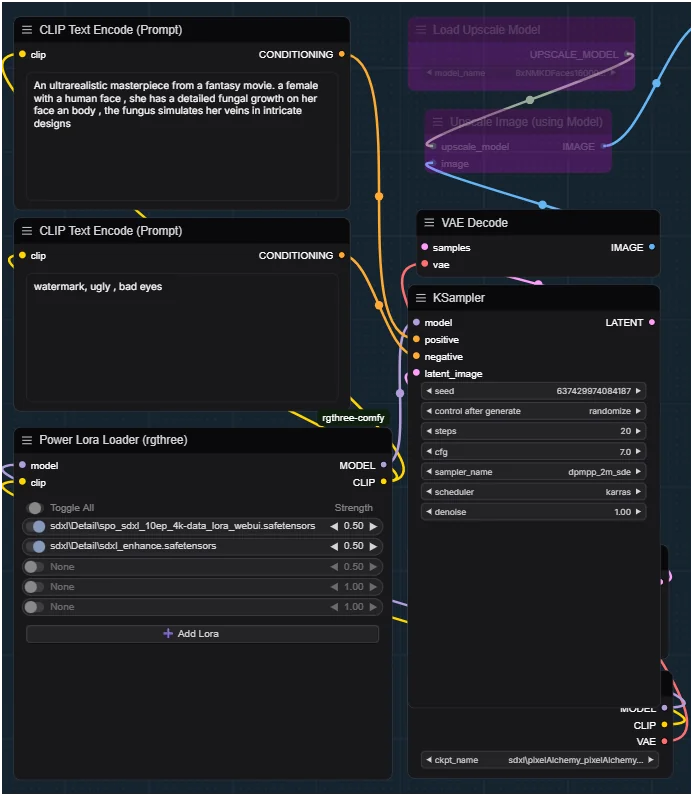Click hamburger icon on Power Lora Loader node
This screenshot has width=693, height=796.
coord(27,440)
